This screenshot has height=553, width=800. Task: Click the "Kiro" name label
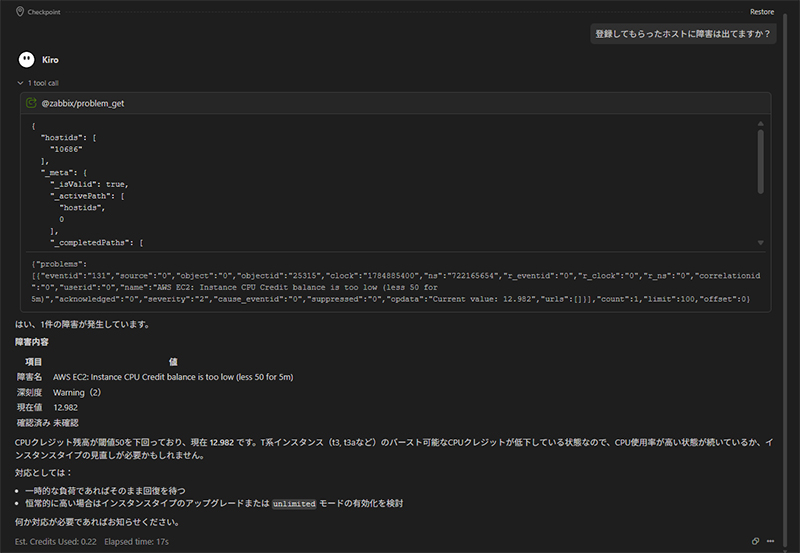pyautogui.click(x=50, y=60)
